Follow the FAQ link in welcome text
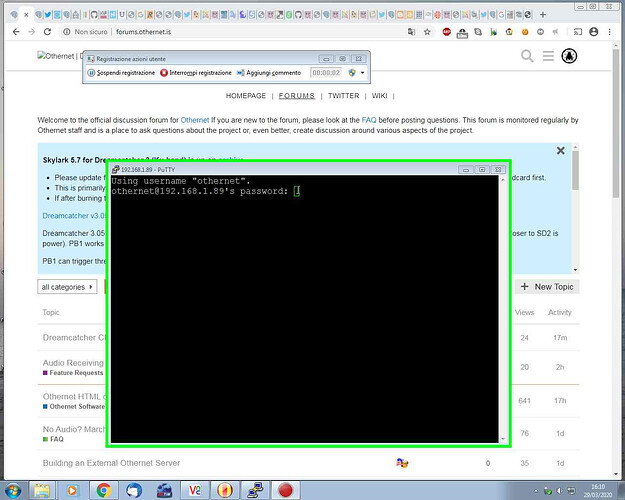 point(369,120)
